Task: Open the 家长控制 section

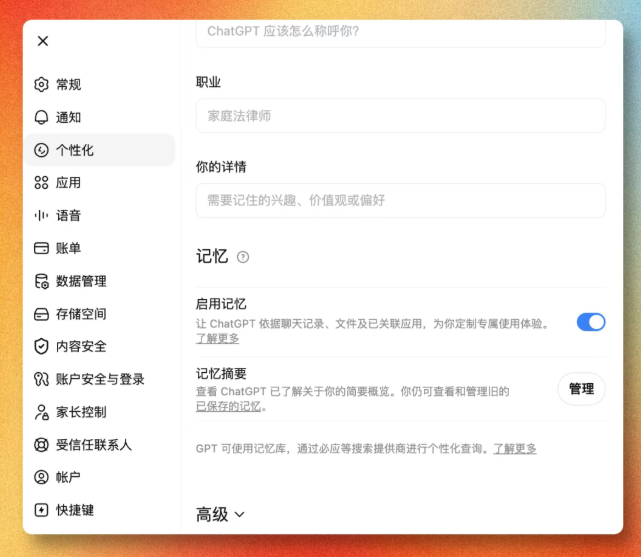Action: click(x=99, y=412)
